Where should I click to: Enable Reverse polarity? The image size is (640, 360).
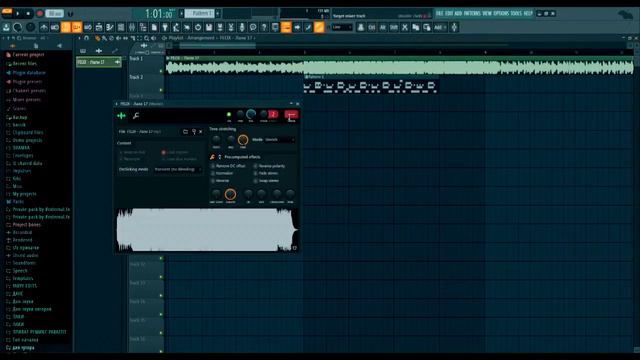tap(269, 166)
